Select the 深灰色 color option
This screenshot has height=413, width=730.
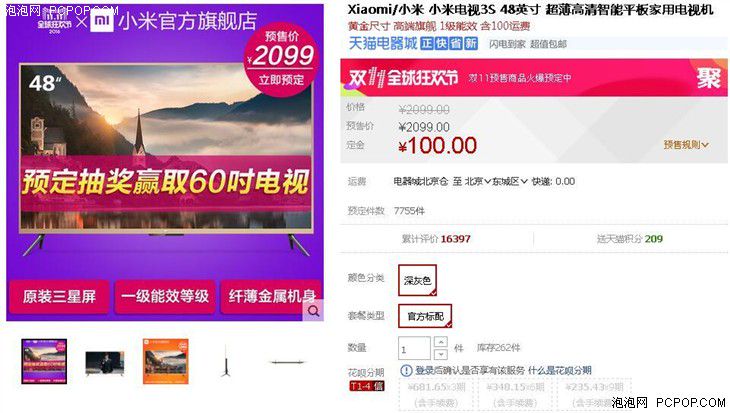(x=417, y=280)
